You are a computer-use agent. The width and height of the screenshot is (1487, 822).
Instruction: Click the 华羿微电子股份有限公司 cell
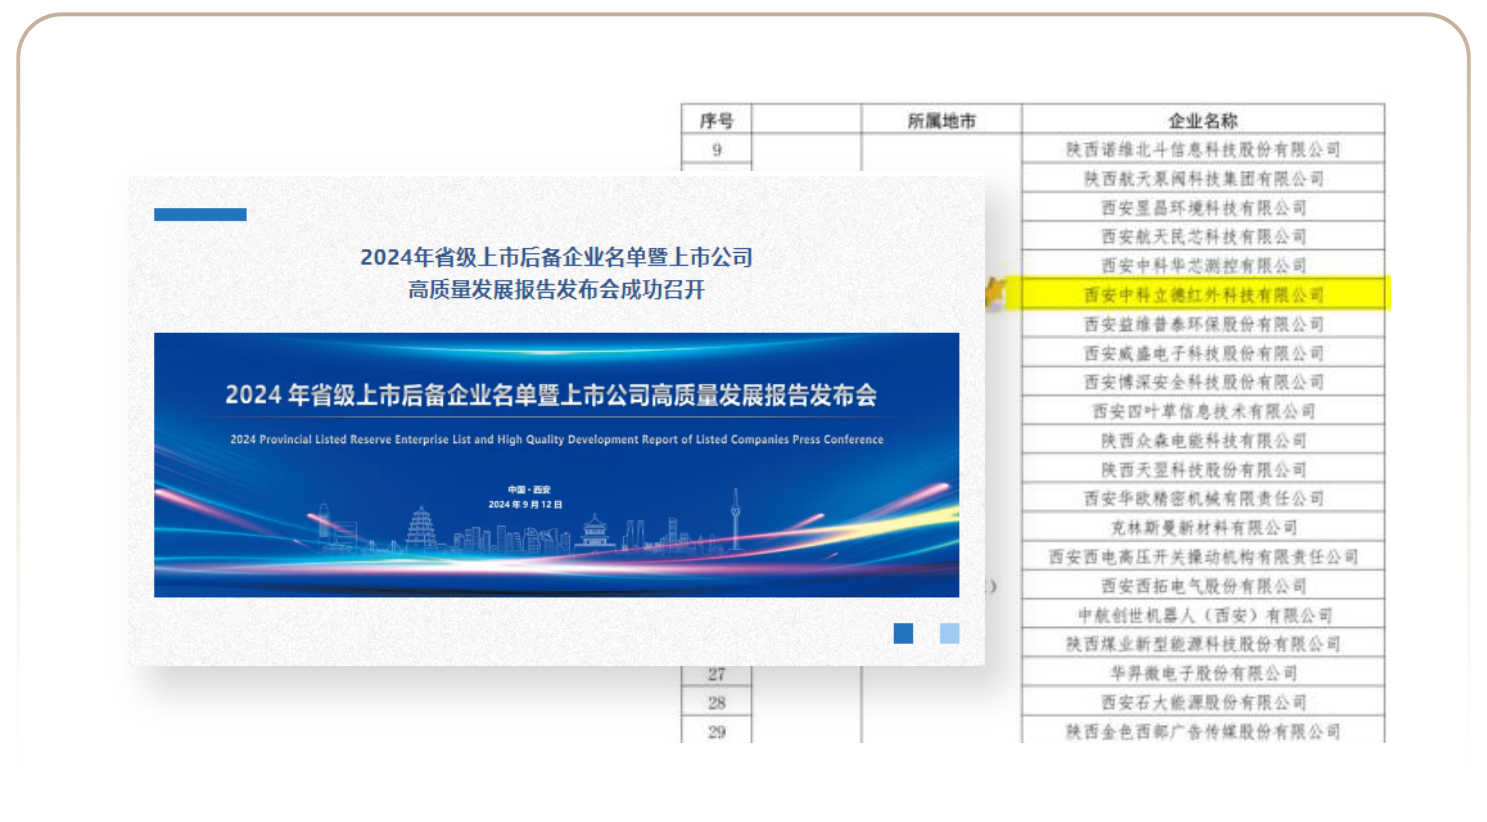pos(1203,673)
